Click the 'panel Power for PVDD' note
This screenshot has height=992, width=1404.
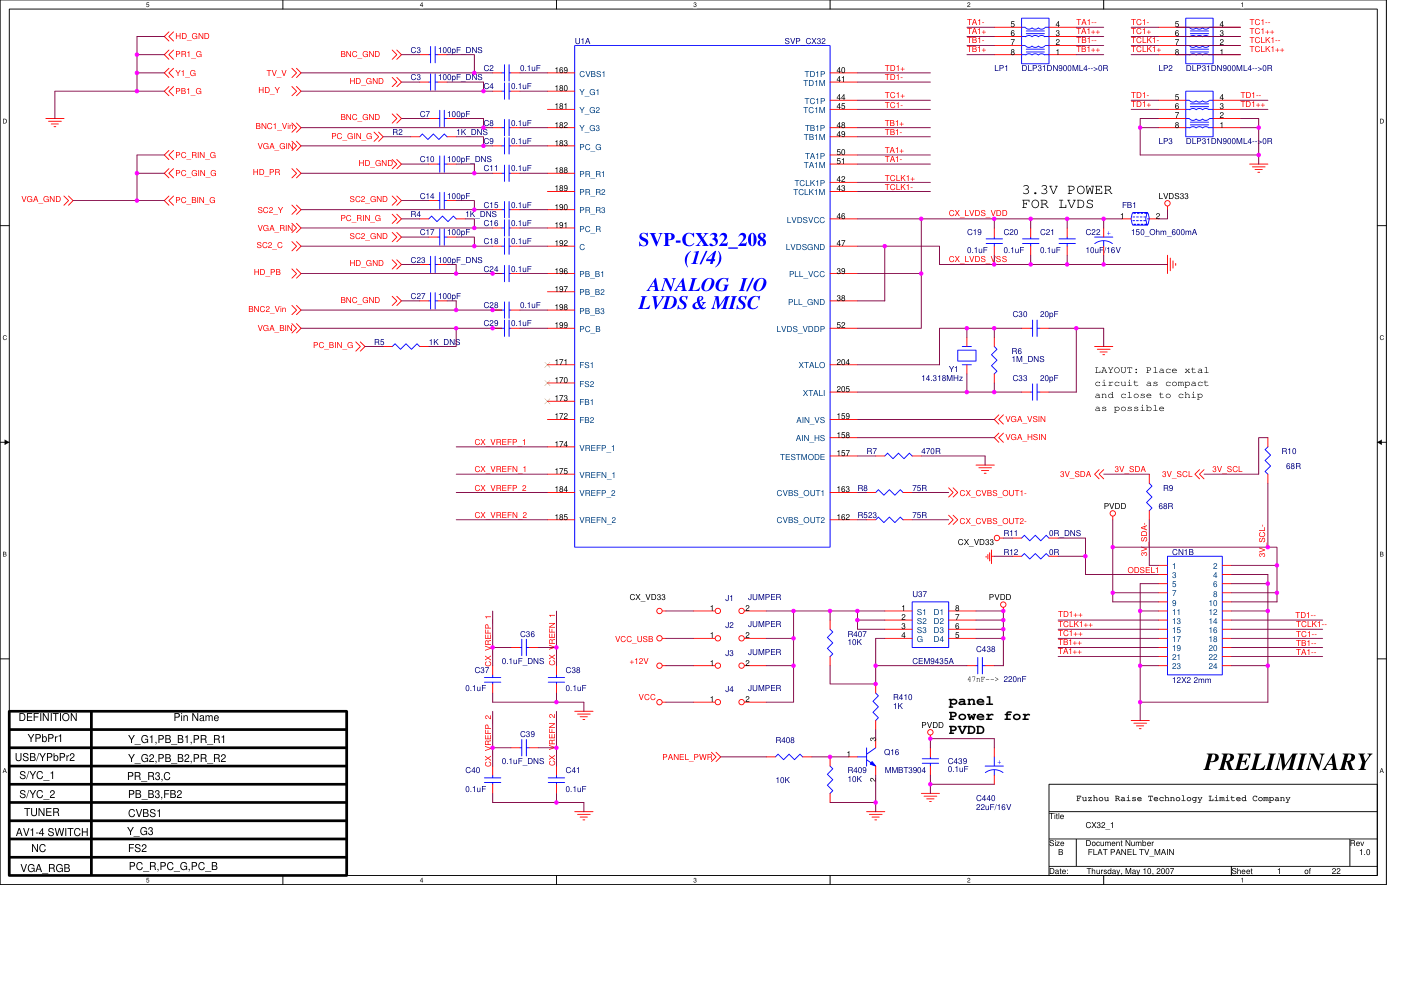989,716
